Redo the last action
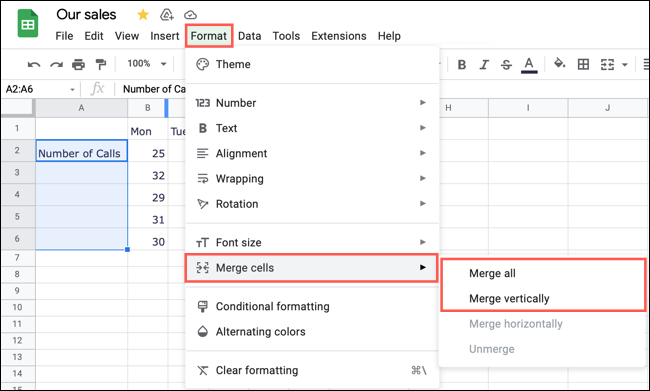The image size is (650, 391). tap(56, 64)
